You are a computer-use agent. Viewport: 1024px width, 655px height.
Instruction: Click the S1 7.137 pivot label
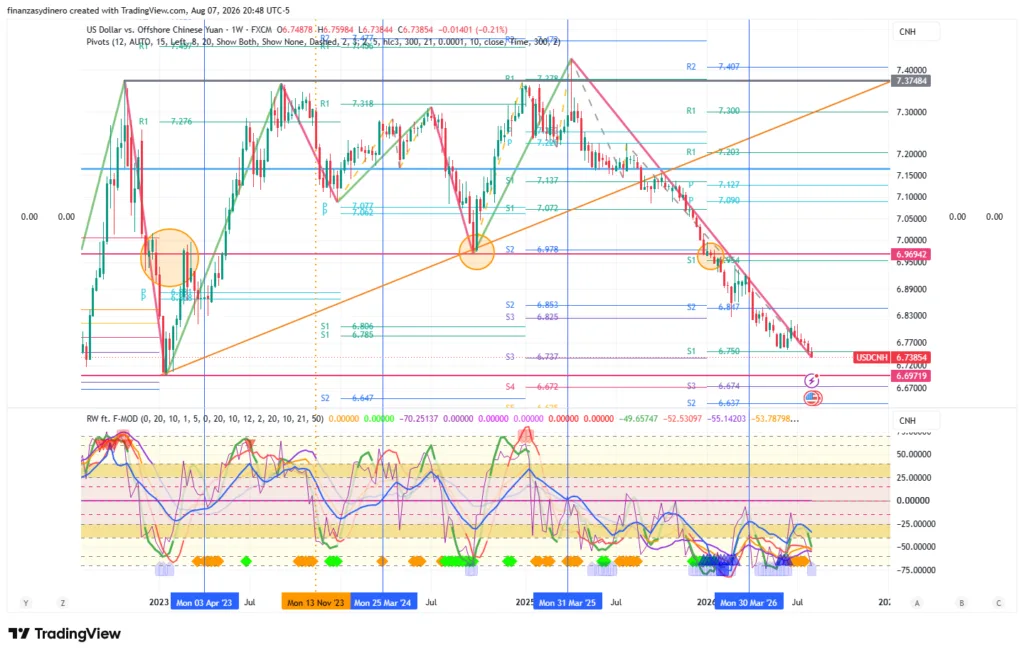point(532,181)
